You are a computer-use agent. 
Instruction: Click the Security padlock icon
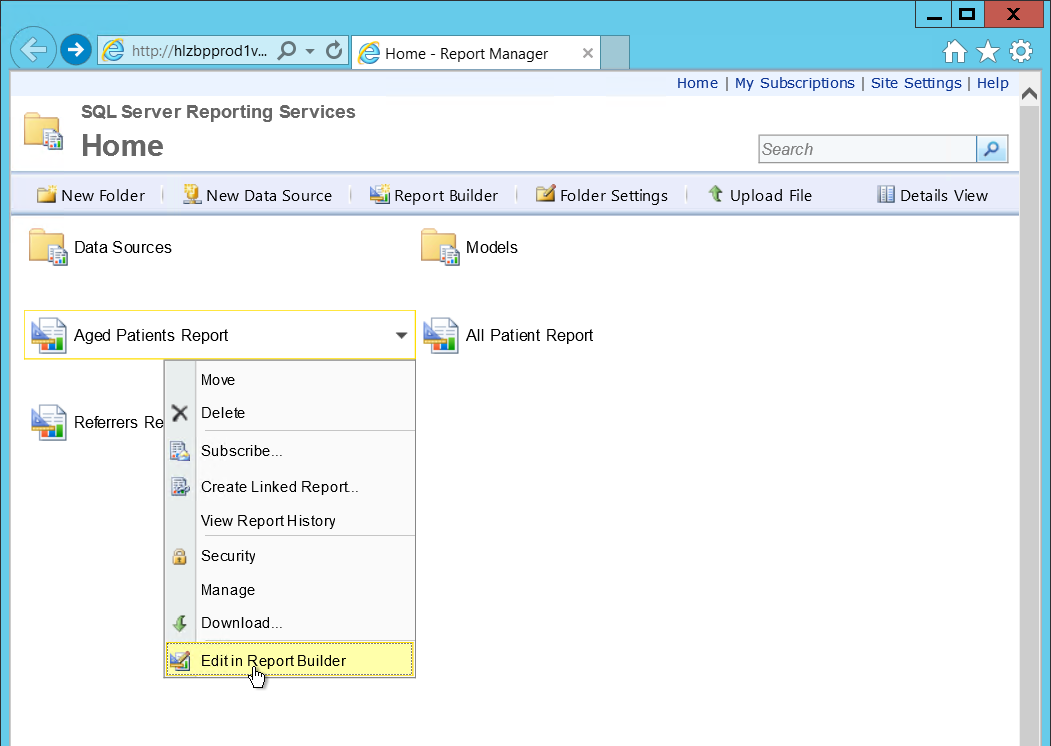[179, 556]
